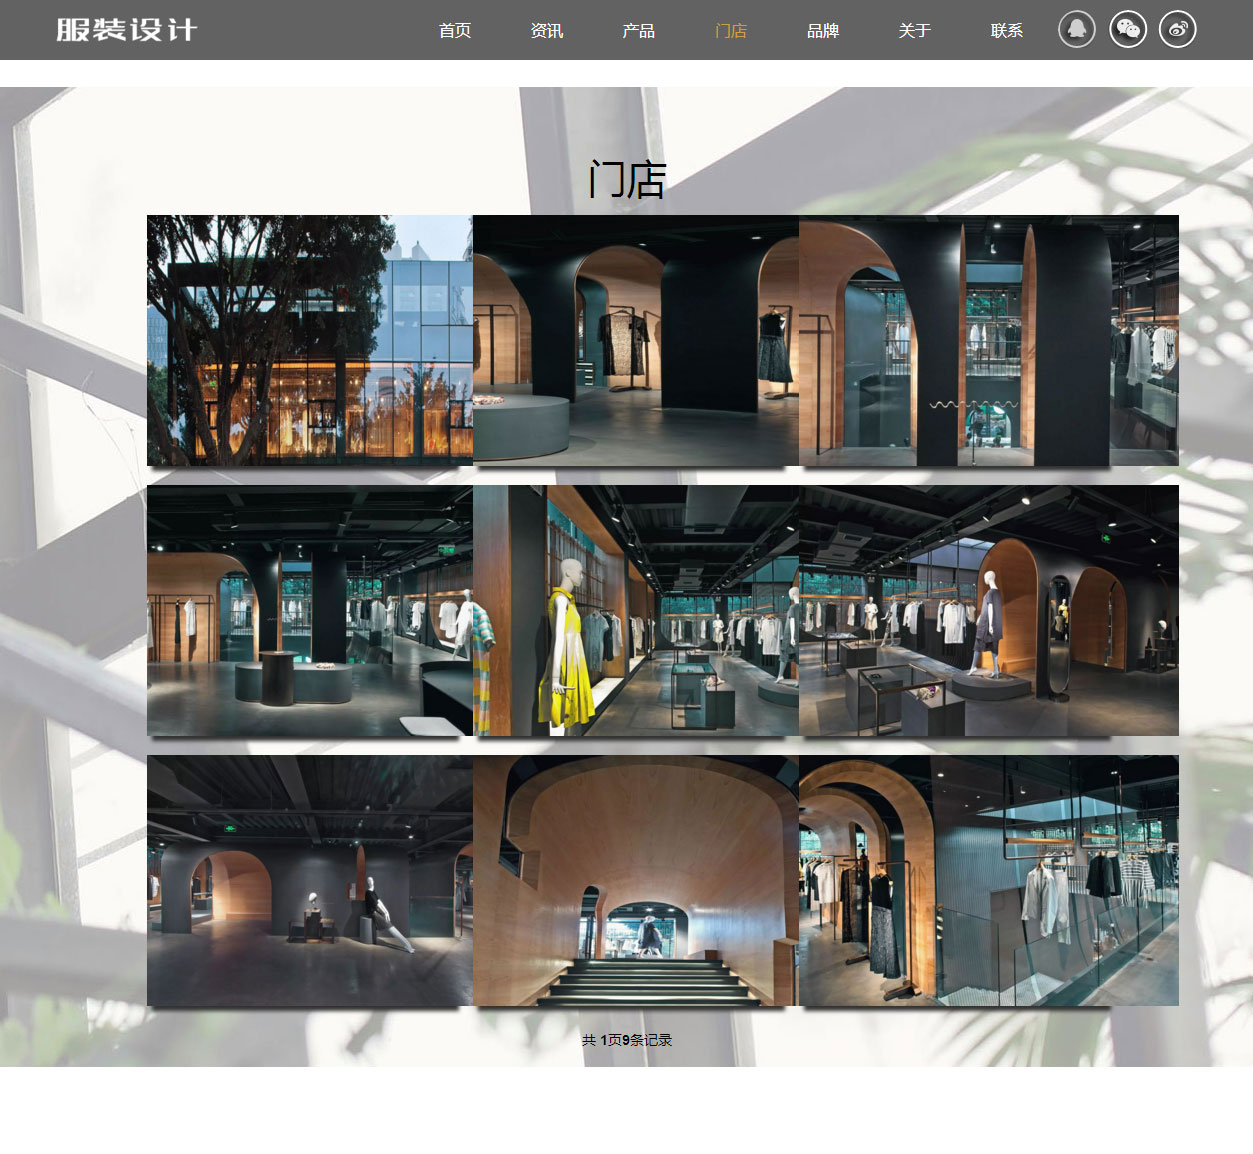Open photo of wooden arch staircase
Viewport: 1253px width, 1154px height.
(x=636, y=881)
